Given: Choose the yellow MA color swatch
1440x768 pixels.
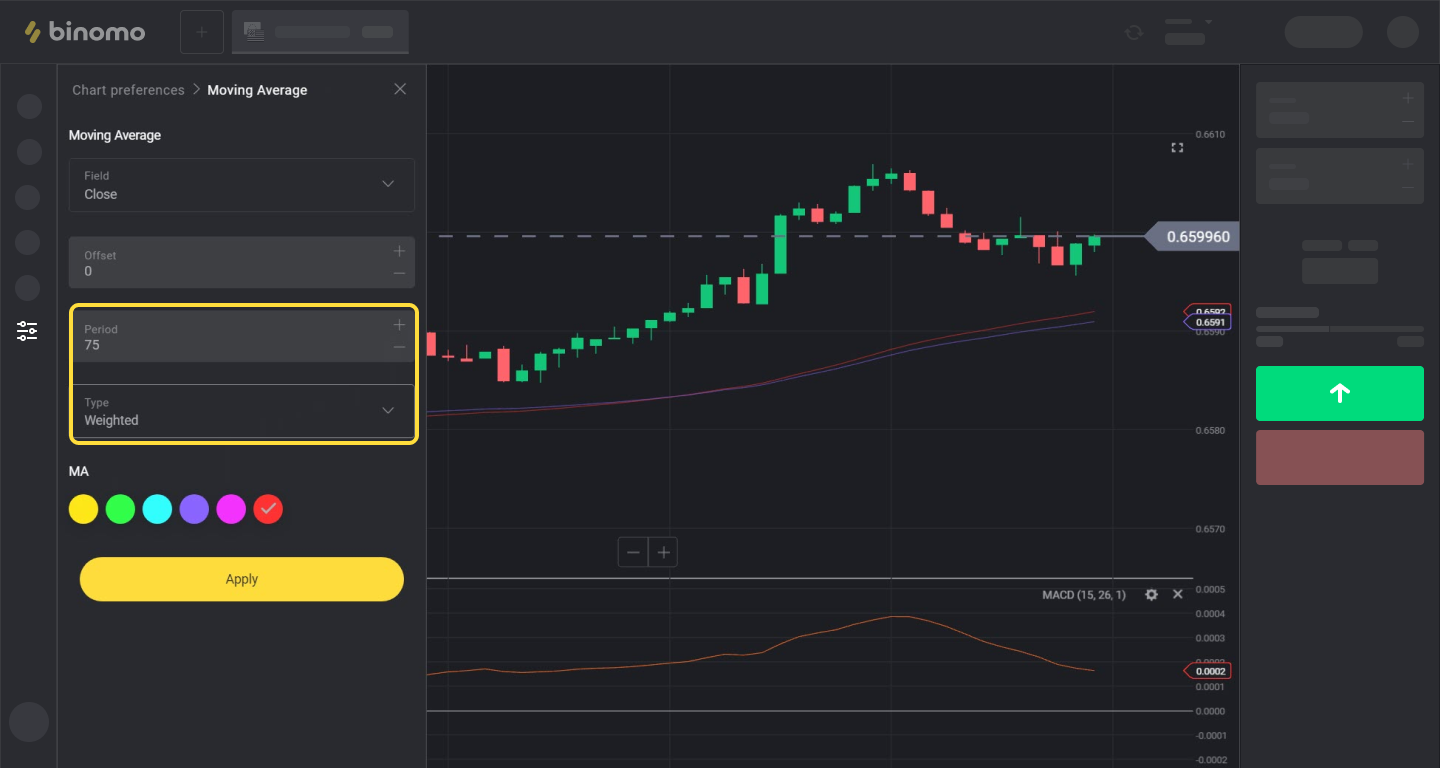Looking at the screenshot, I should point(83,509).
